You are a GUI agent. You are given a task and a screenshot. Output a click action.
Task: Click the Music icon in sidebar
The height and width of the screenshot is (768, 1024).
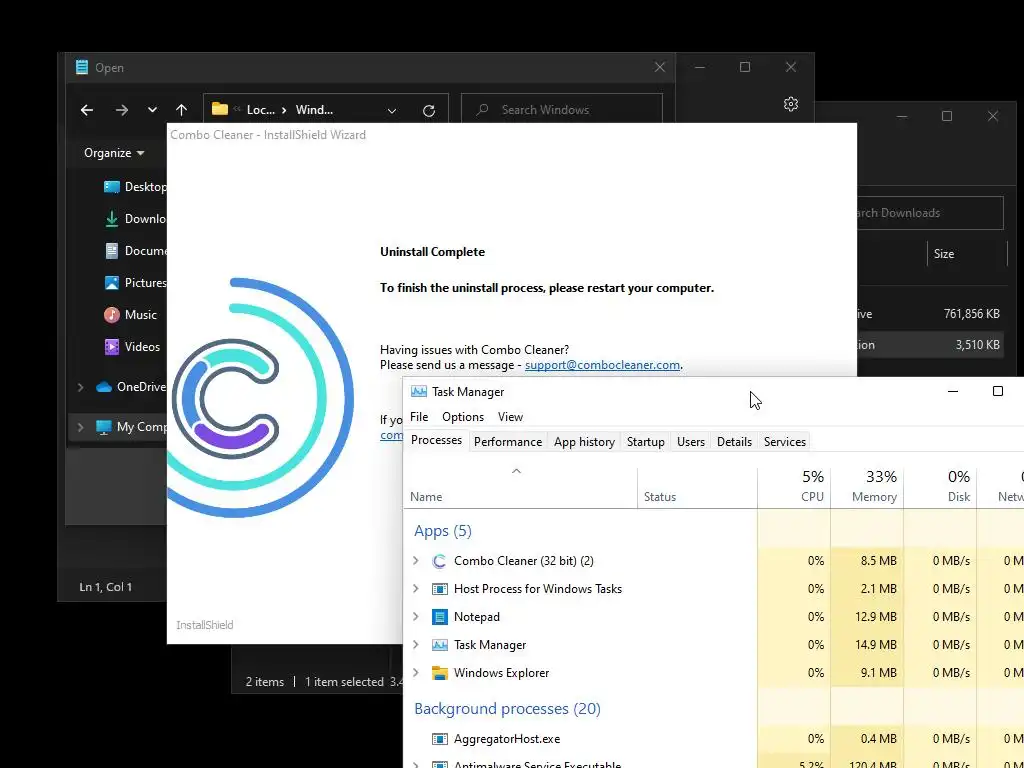[112, 315]
